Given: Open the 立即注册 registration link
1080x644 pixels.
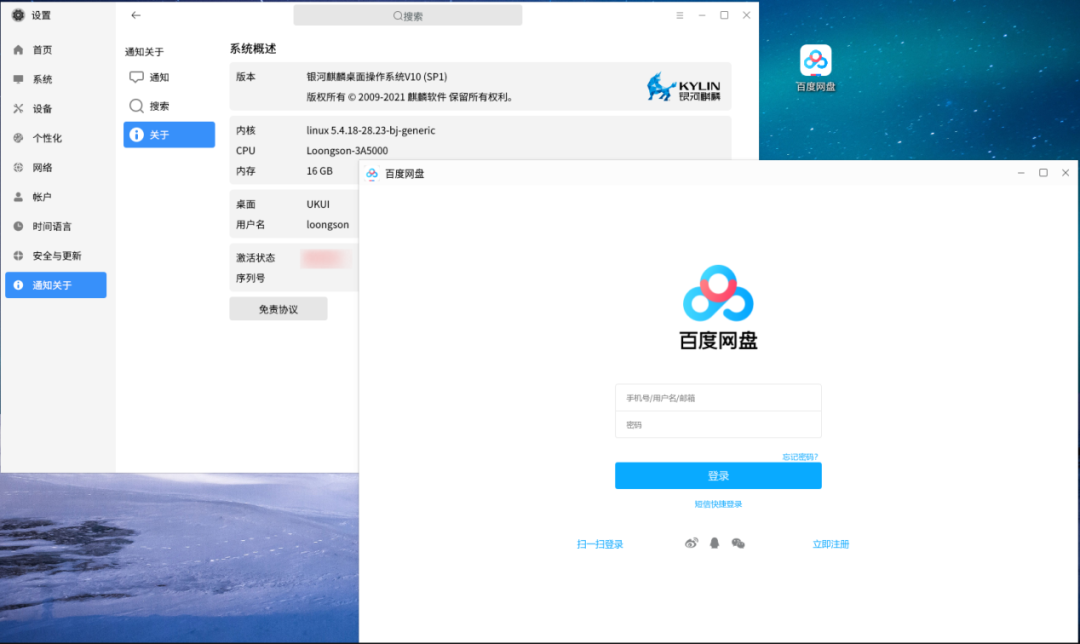Looking at the screenshot, I should [x=831, y=543].
